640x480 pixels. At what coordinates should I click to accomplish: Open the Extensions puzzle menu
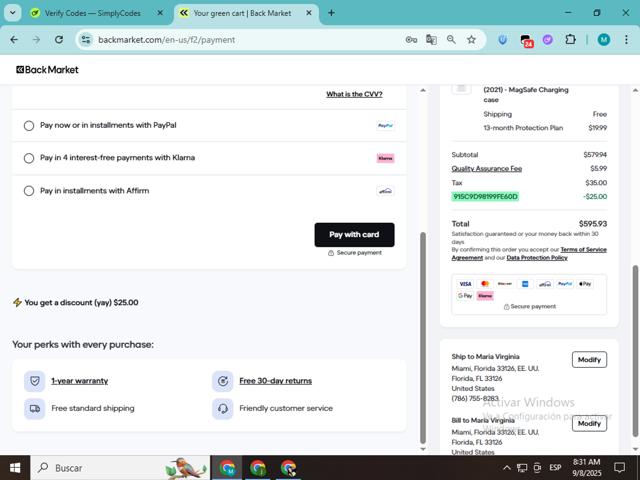pos(571,40)
